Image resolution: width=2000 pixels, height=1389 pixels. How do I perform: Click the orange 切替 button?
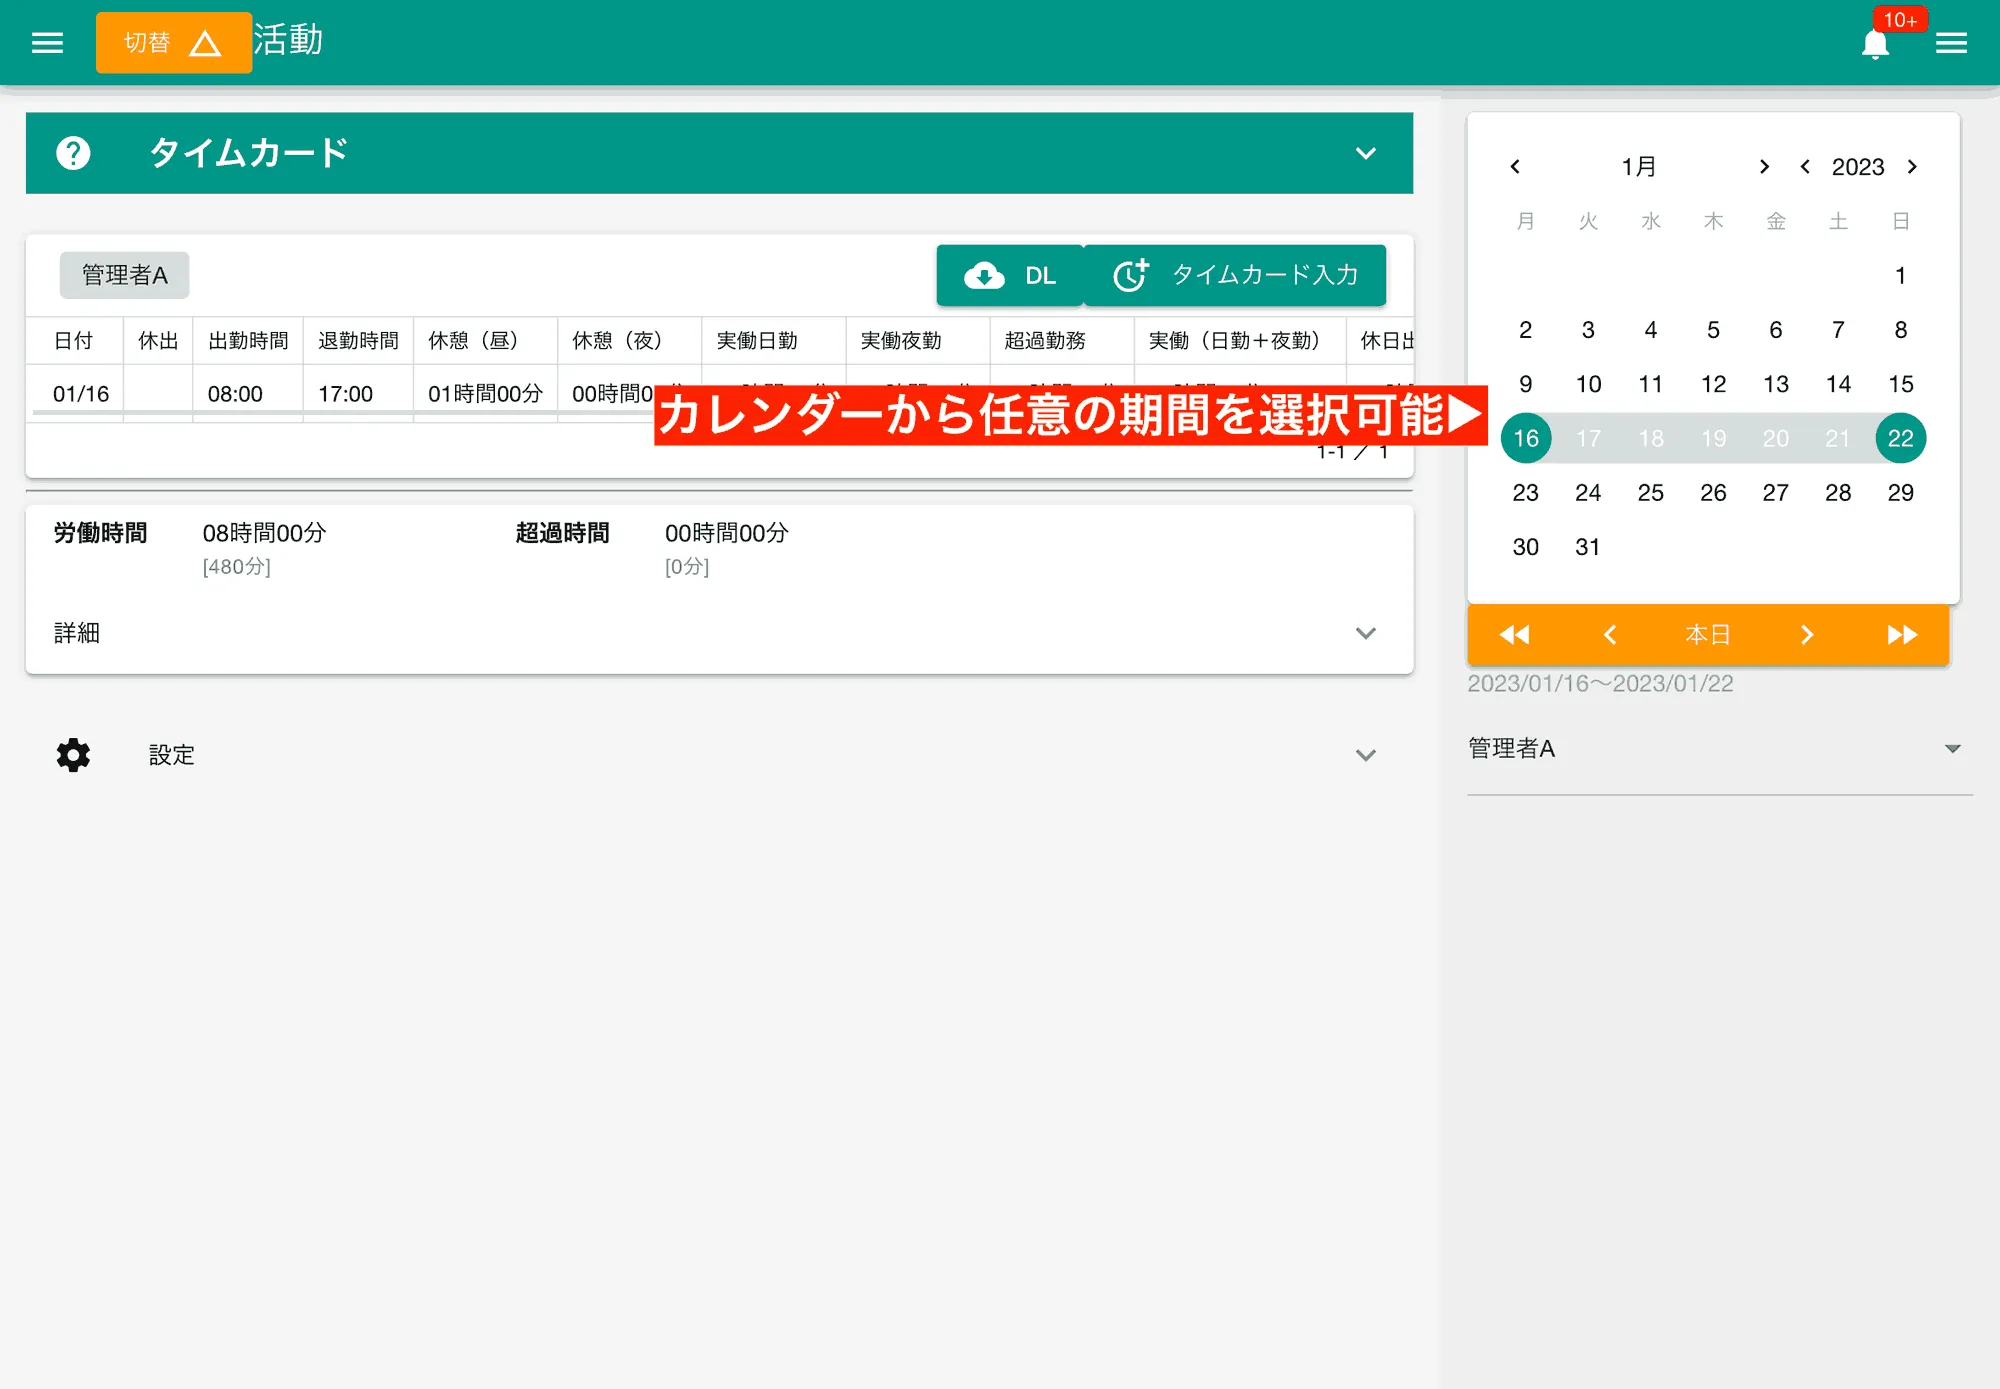tap(146, 42)
